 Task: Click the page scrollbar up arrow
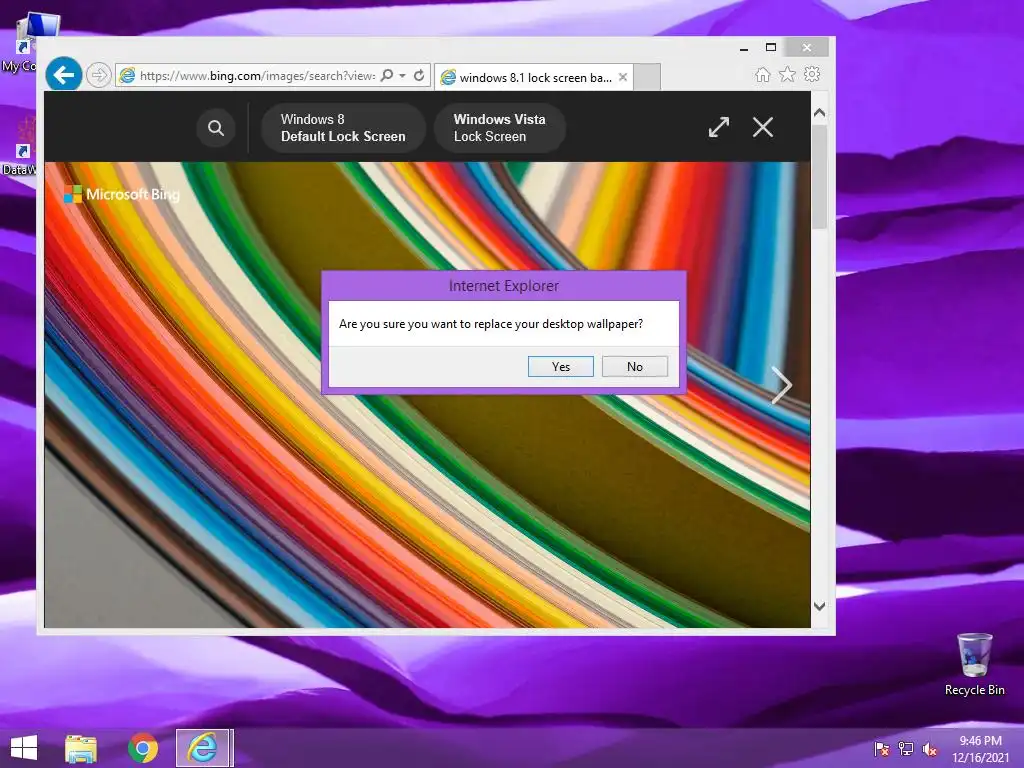(820, 113)
